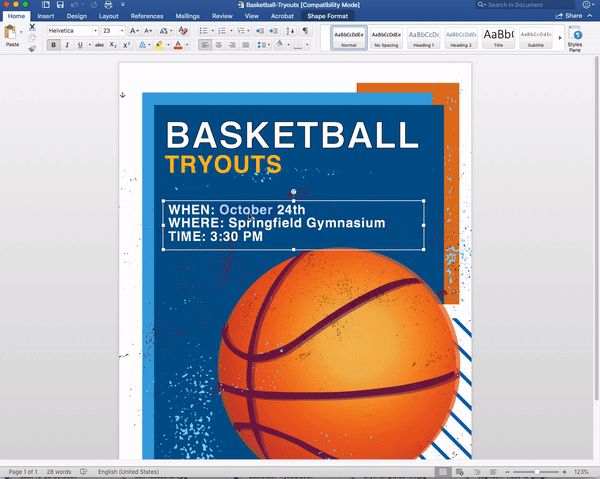This screenshot has height=479, width=600.
Task: Zoom in with the plus button
Action: [x=564, y=472]
